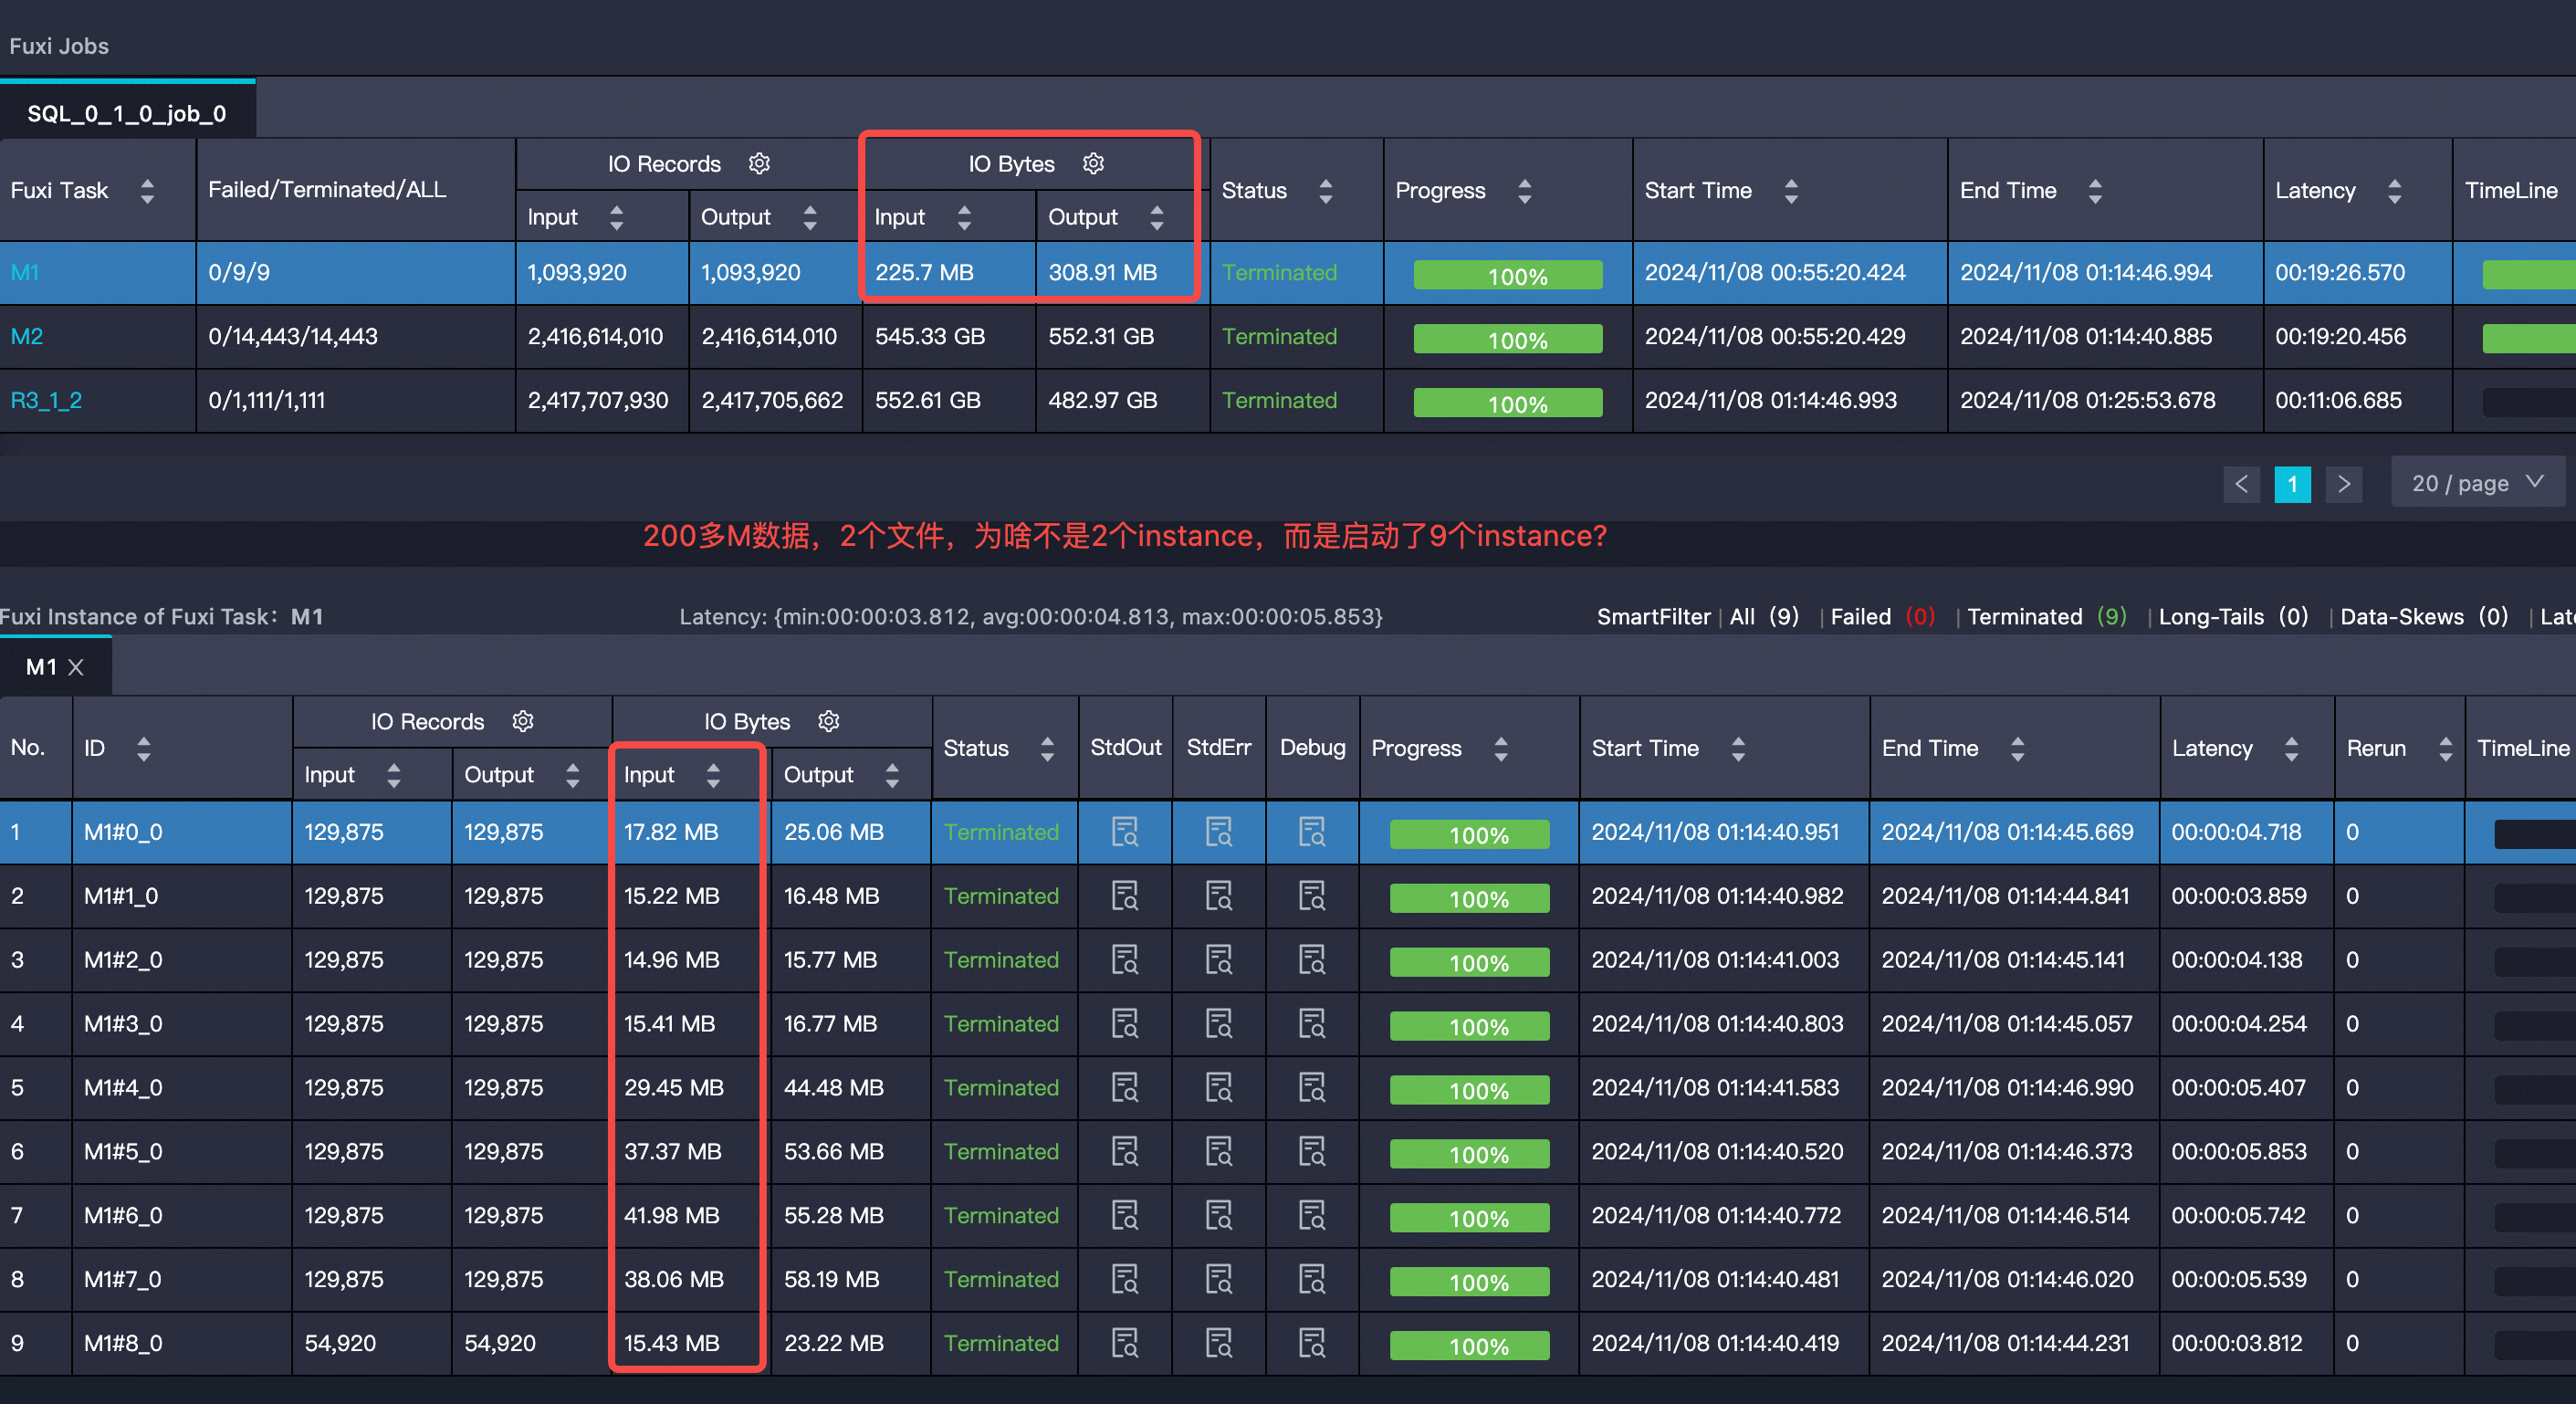
Task: Open IO Bytes settings gear in jobs table
Action: [1093, 163]
